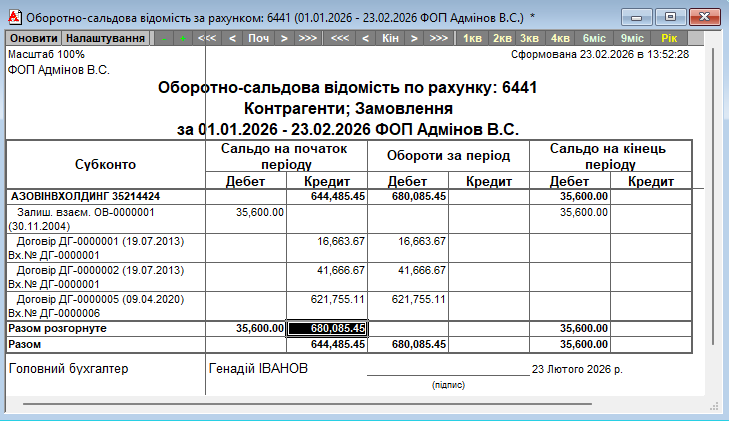Click the application icon in title bar
The width and height of the screenshot is (729, 421).
[x=13, y=17]
